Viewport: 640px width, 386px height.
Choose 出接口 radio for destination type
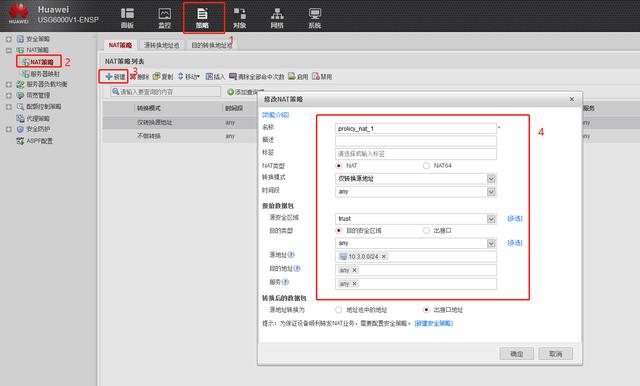pos(426,231)
